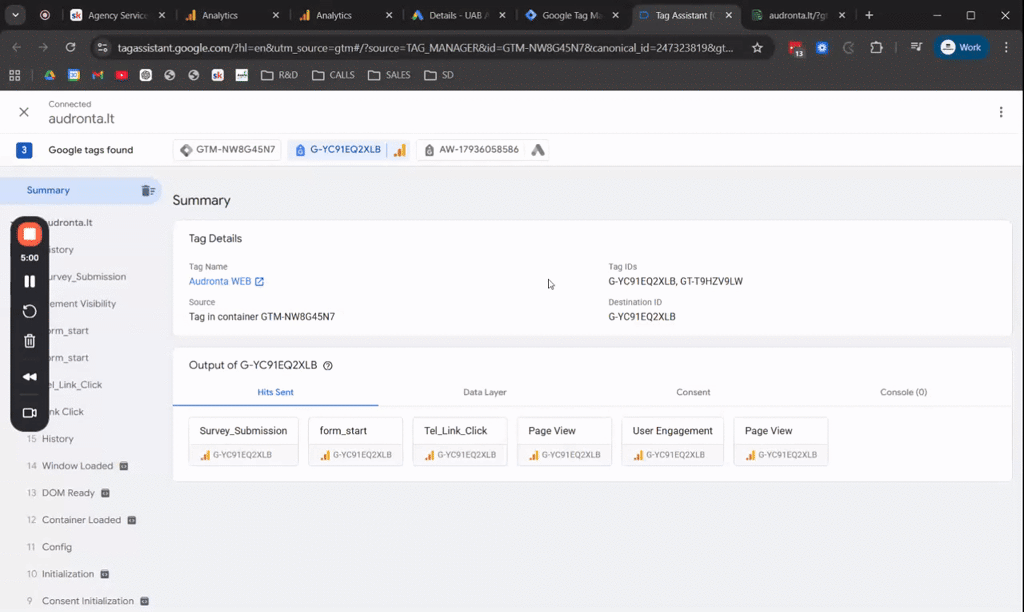Open the Extensions puzzle icon

(876, 47)
